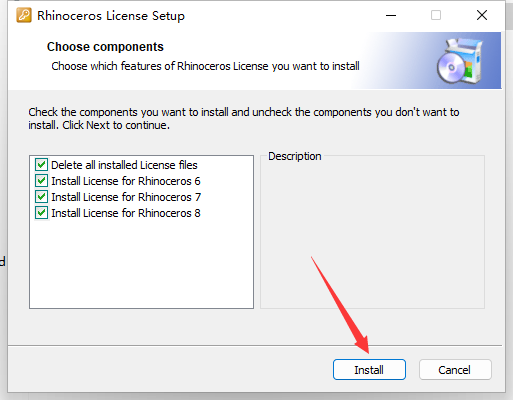513x400 pixels.
Task: Highlight the 'Install License for Rhinoceros 7' label text
Action: pos(126,197)
